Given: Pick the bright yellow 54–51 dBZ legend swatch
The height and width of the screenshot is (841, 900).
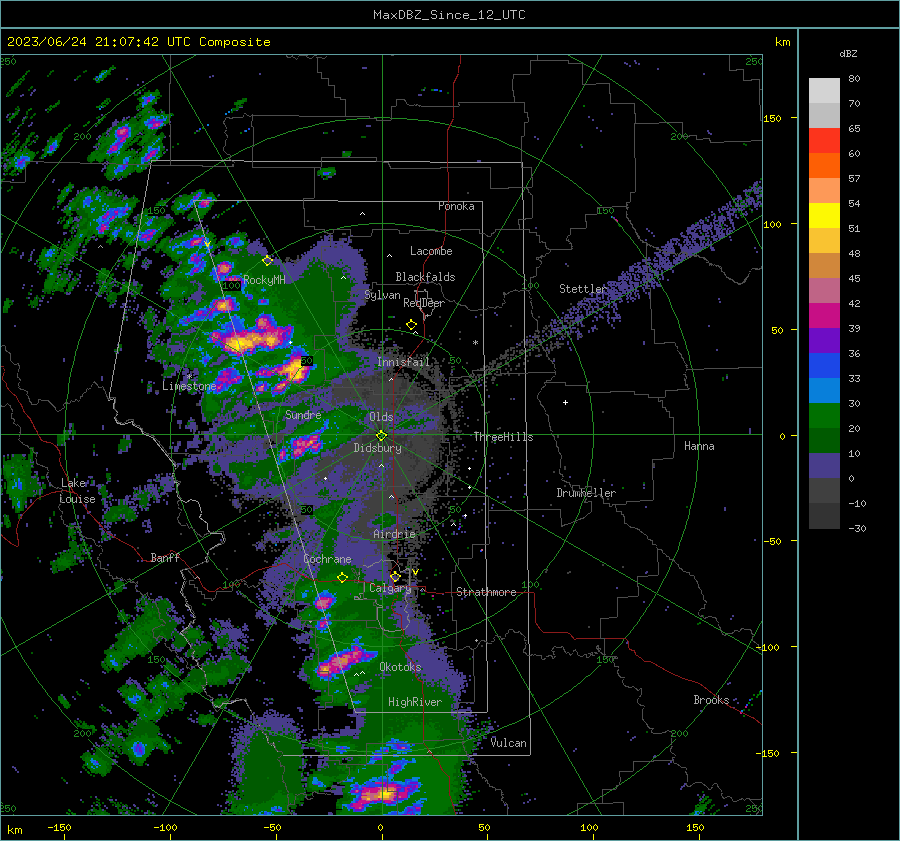Looking at the screenshot, I should pyautogui.click(x=824, y=216).
